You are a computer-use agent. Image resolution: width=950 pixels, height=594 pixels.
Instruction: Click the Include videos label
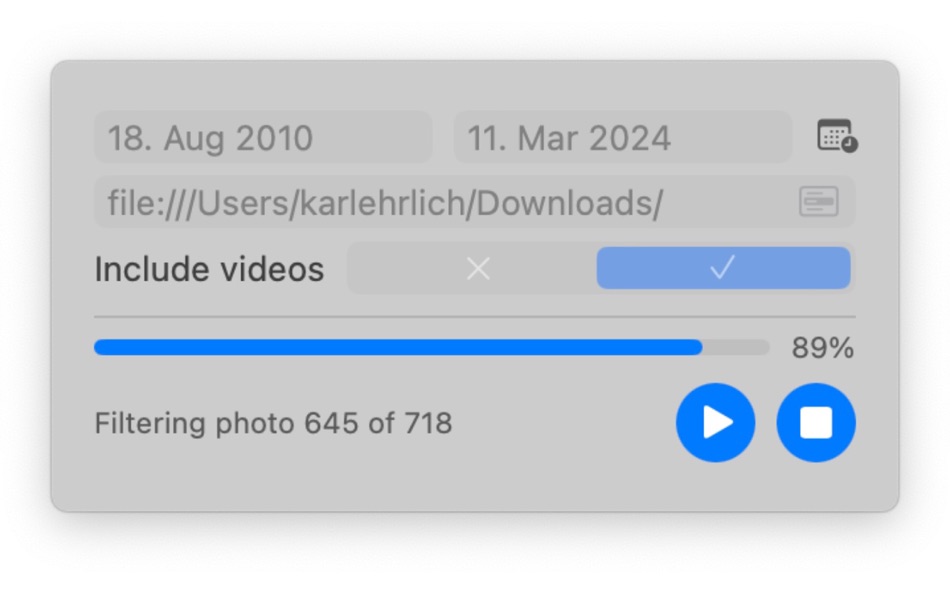[x=209, y=269]
